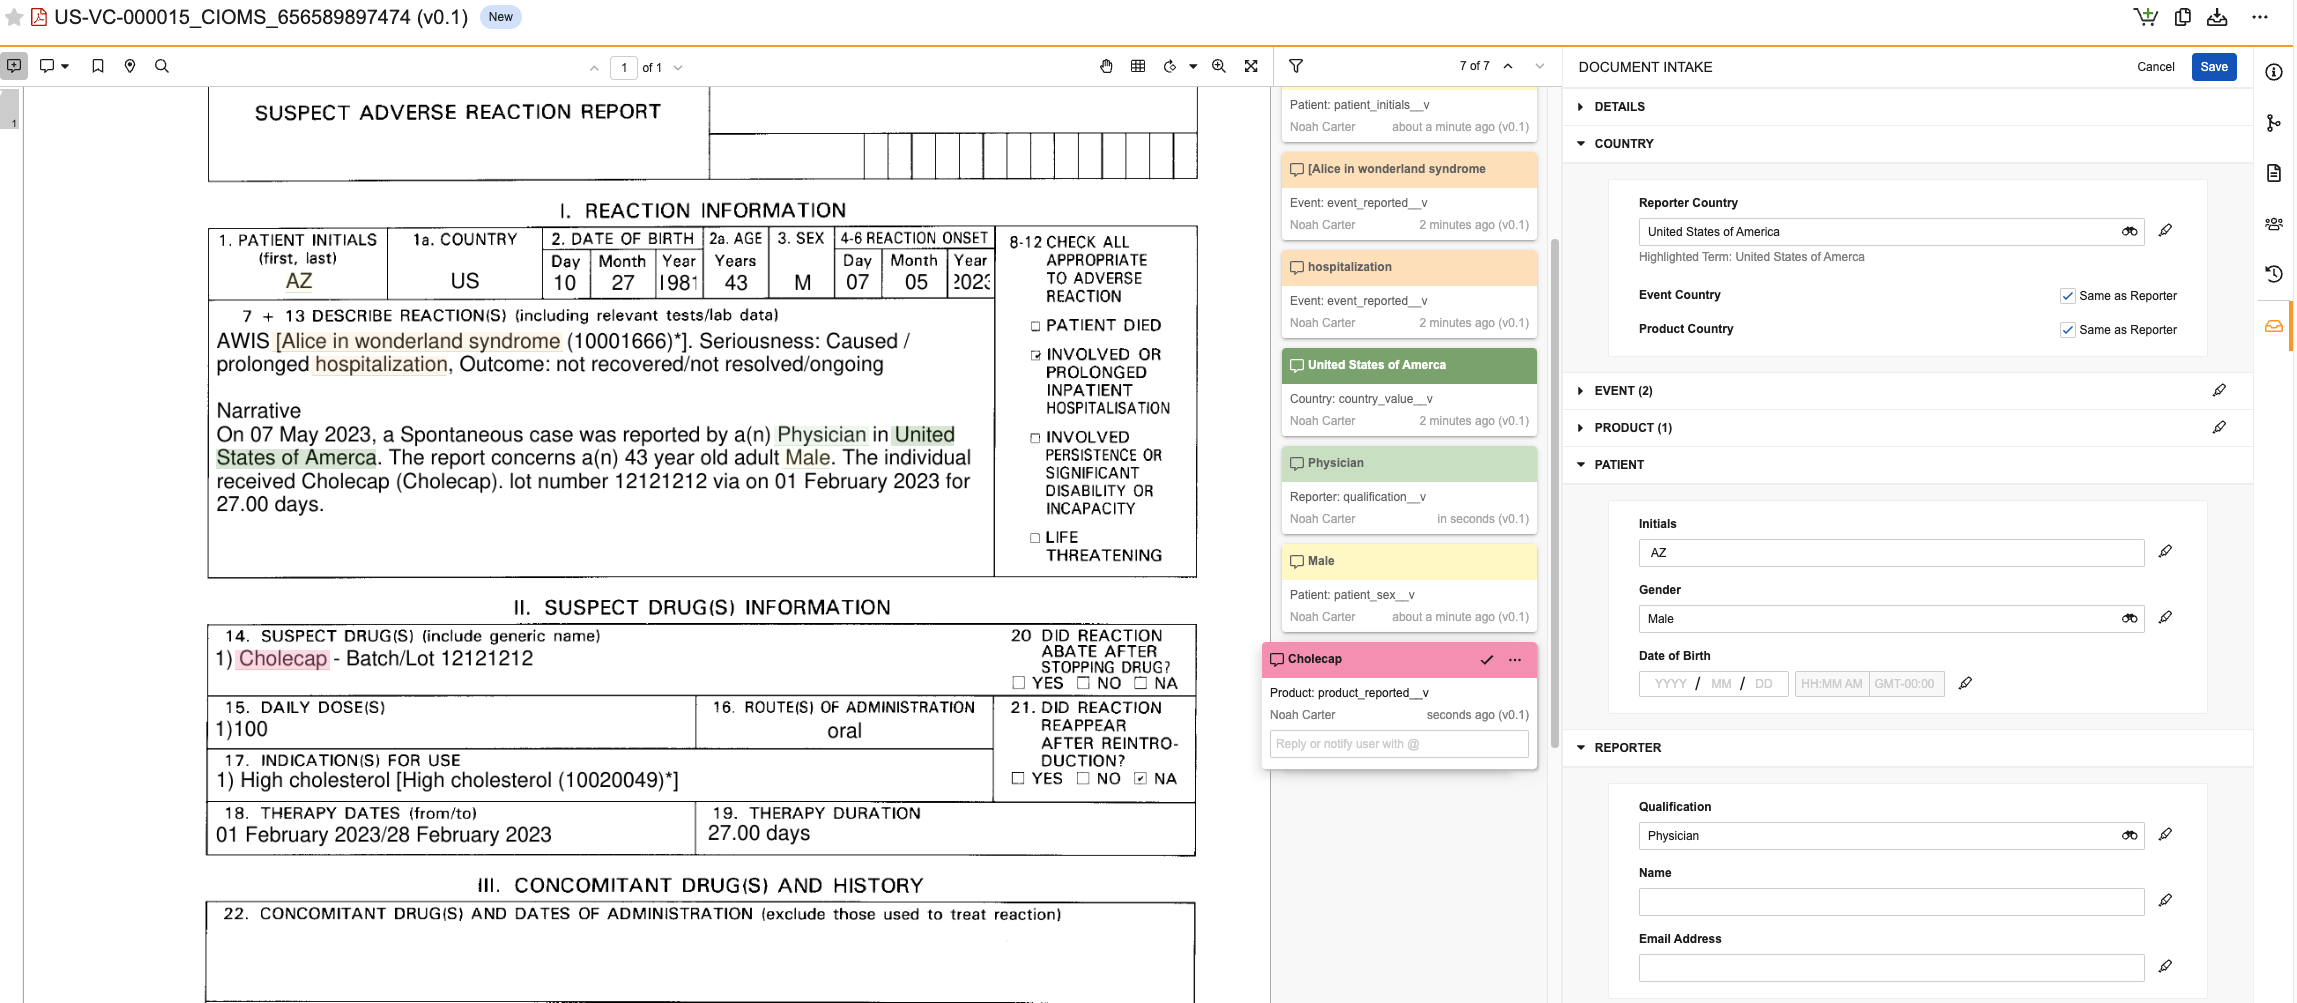The image size is (2297, 1003).
Task: Click highlighter icon on PRODUCT (1) row
Action: 2219,427
